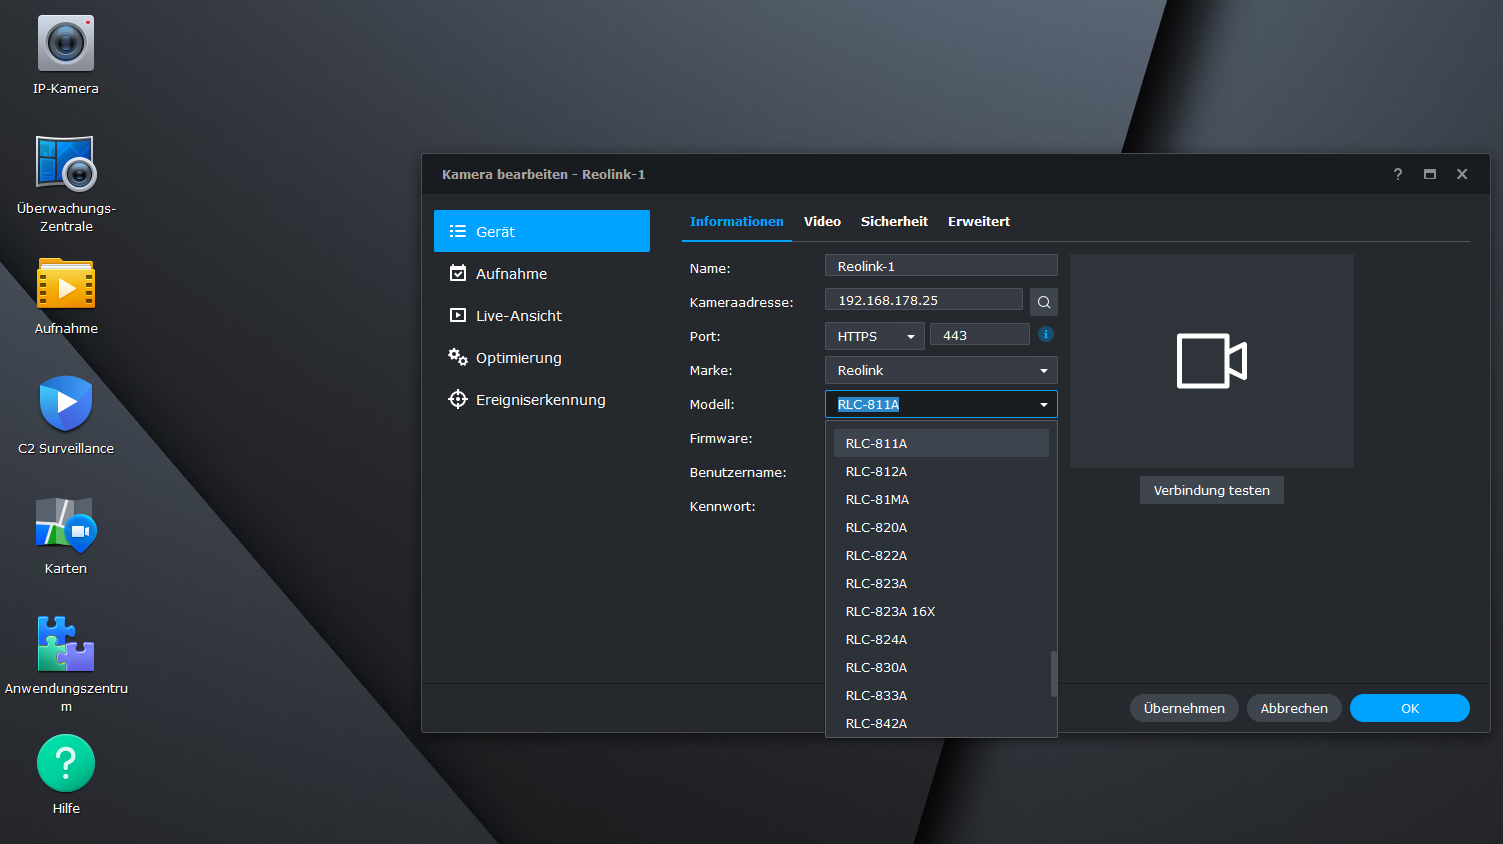
Task: Select RLC-822A in model list
Action: pos(941,555)
